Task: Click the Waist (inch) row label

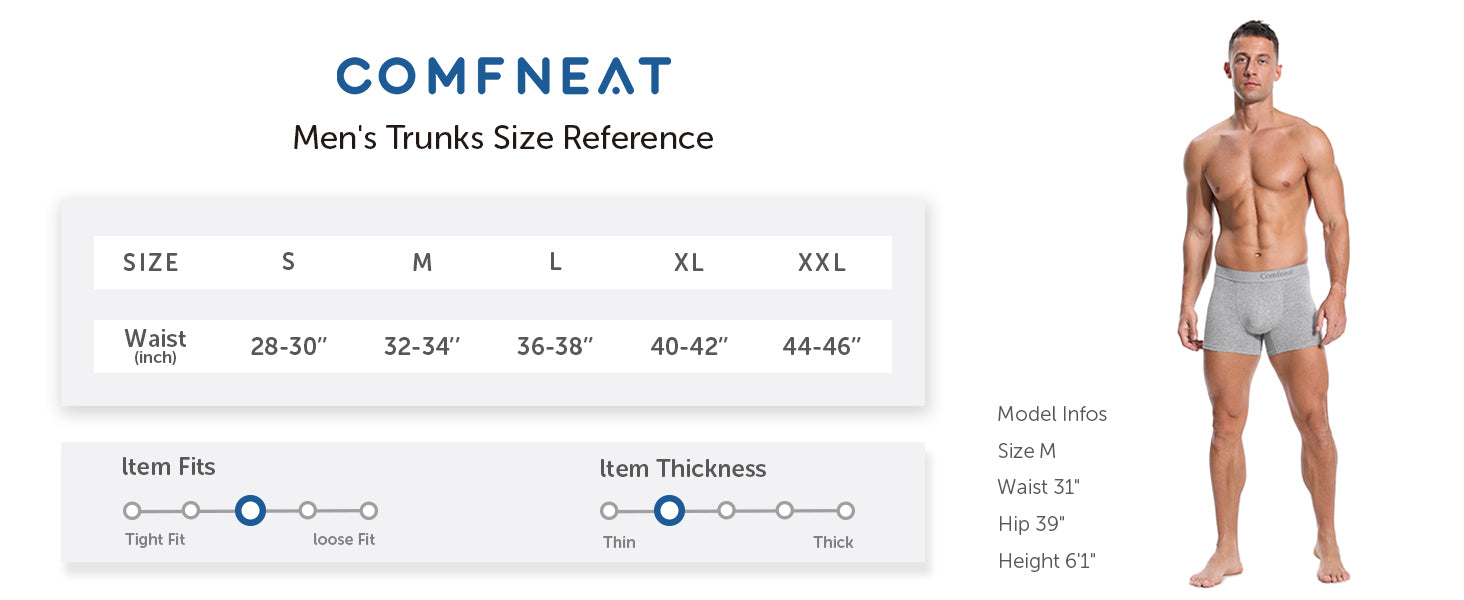Action: 155,345
